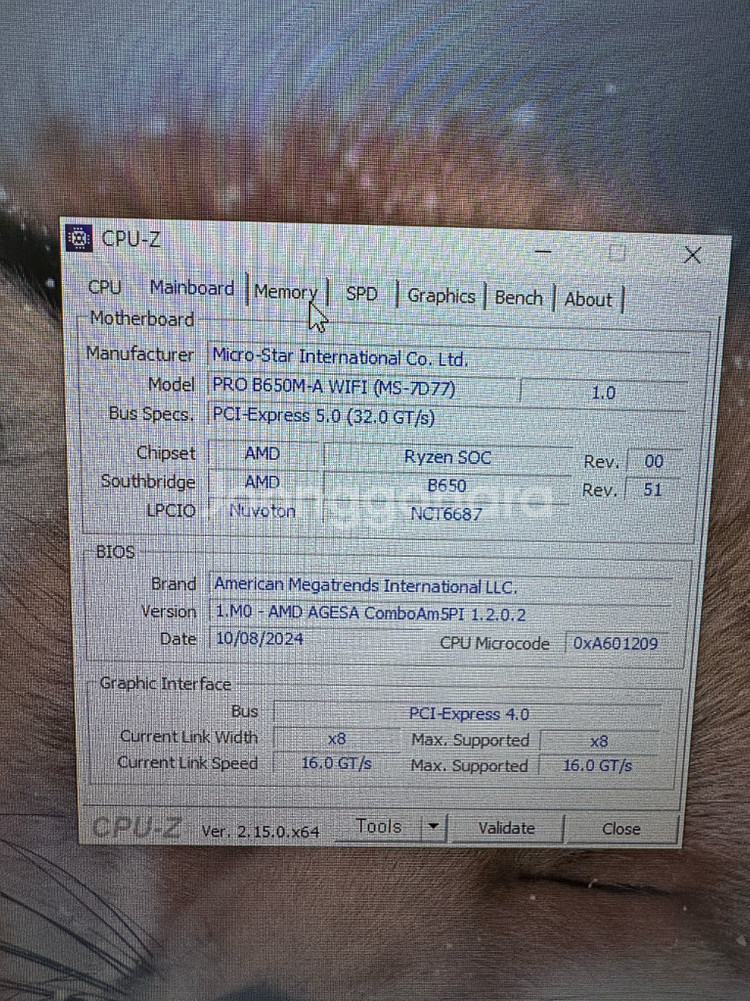Click the CPU-Z logo in bottom bar

pyautogui.click(x=136, y=827)
